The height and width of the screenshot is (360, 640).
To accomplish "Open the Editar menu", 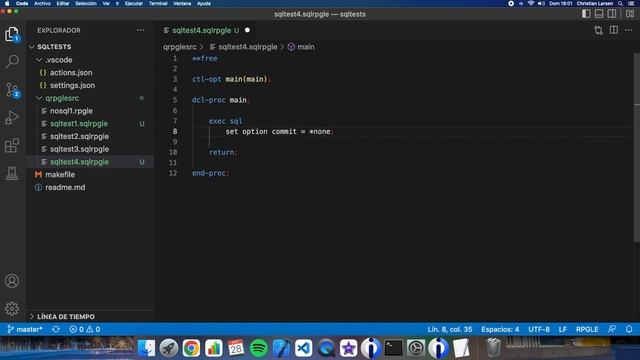I will coord(62,3).
